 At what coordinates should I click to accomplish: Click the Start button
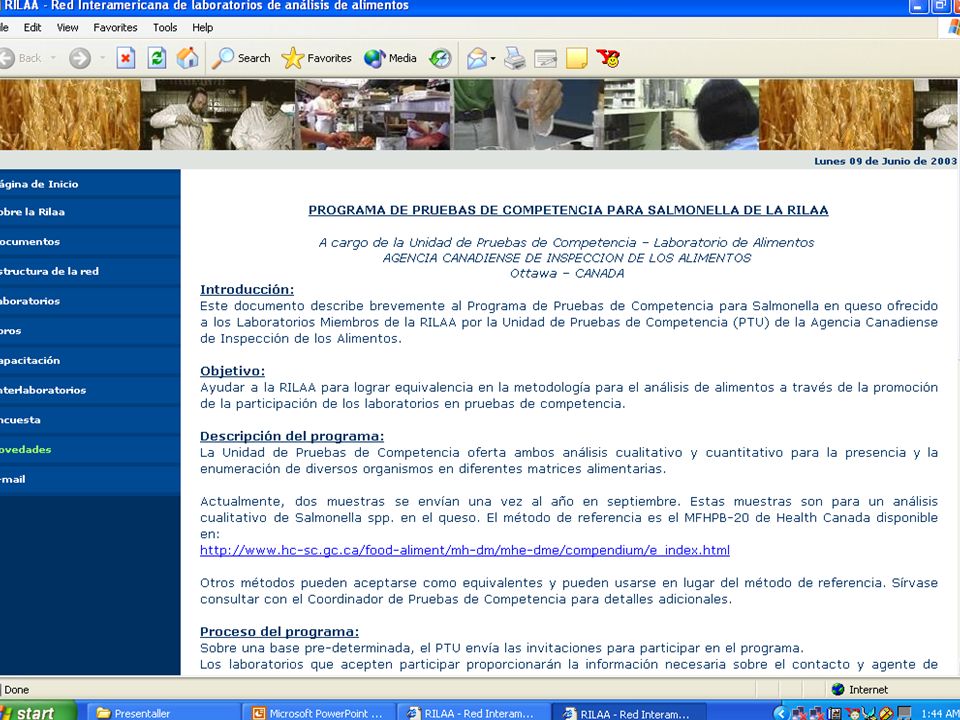[x=36, y=712]
